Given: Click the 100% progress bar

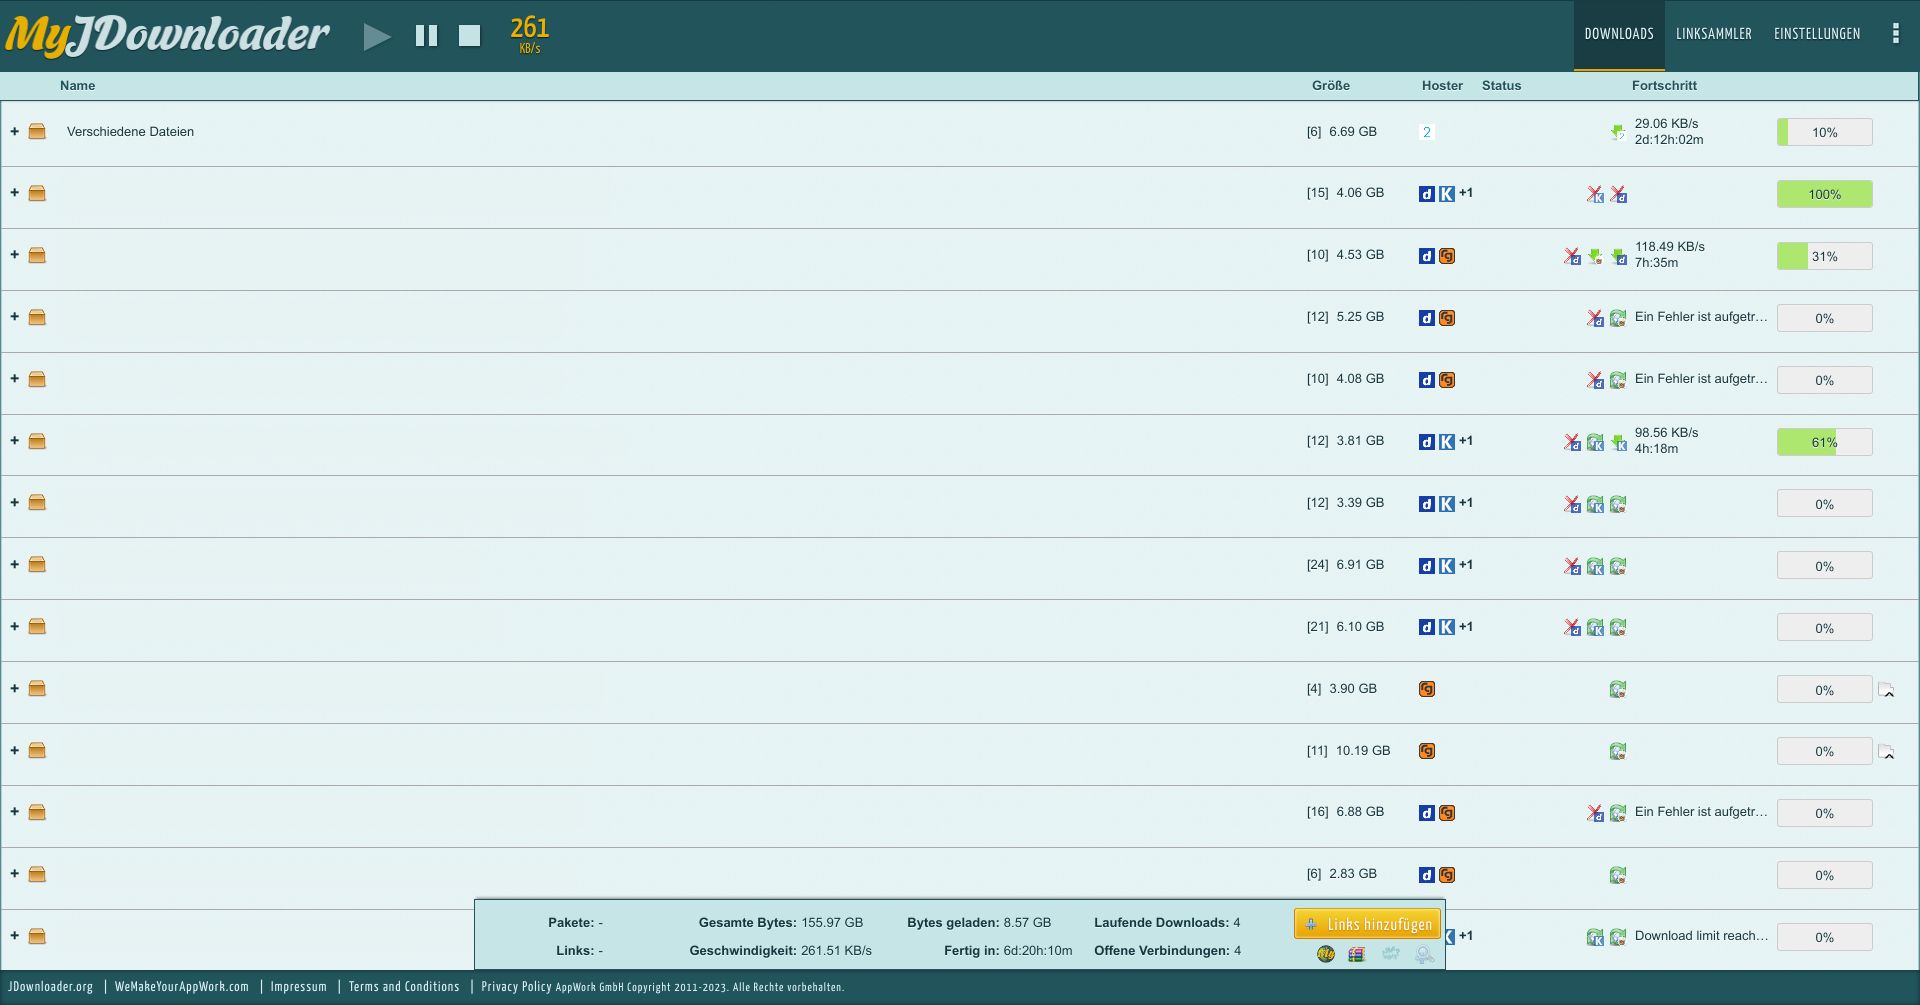Looking at the screenshot, I should (x=1824, y=194).
